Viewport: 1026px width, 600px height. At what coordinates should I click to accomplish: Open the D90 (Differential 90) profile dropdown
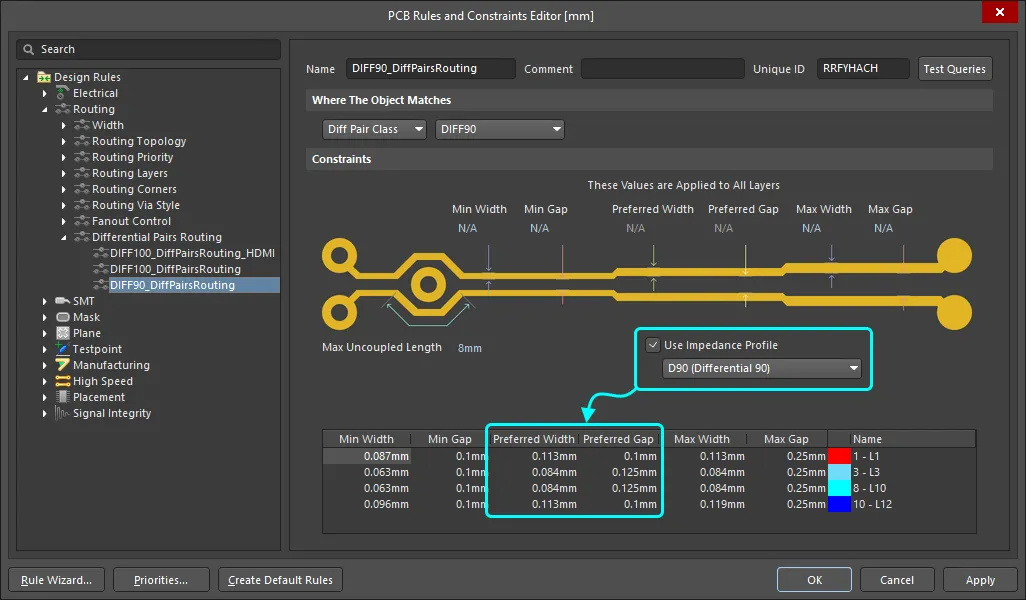(x=762, y=368)
